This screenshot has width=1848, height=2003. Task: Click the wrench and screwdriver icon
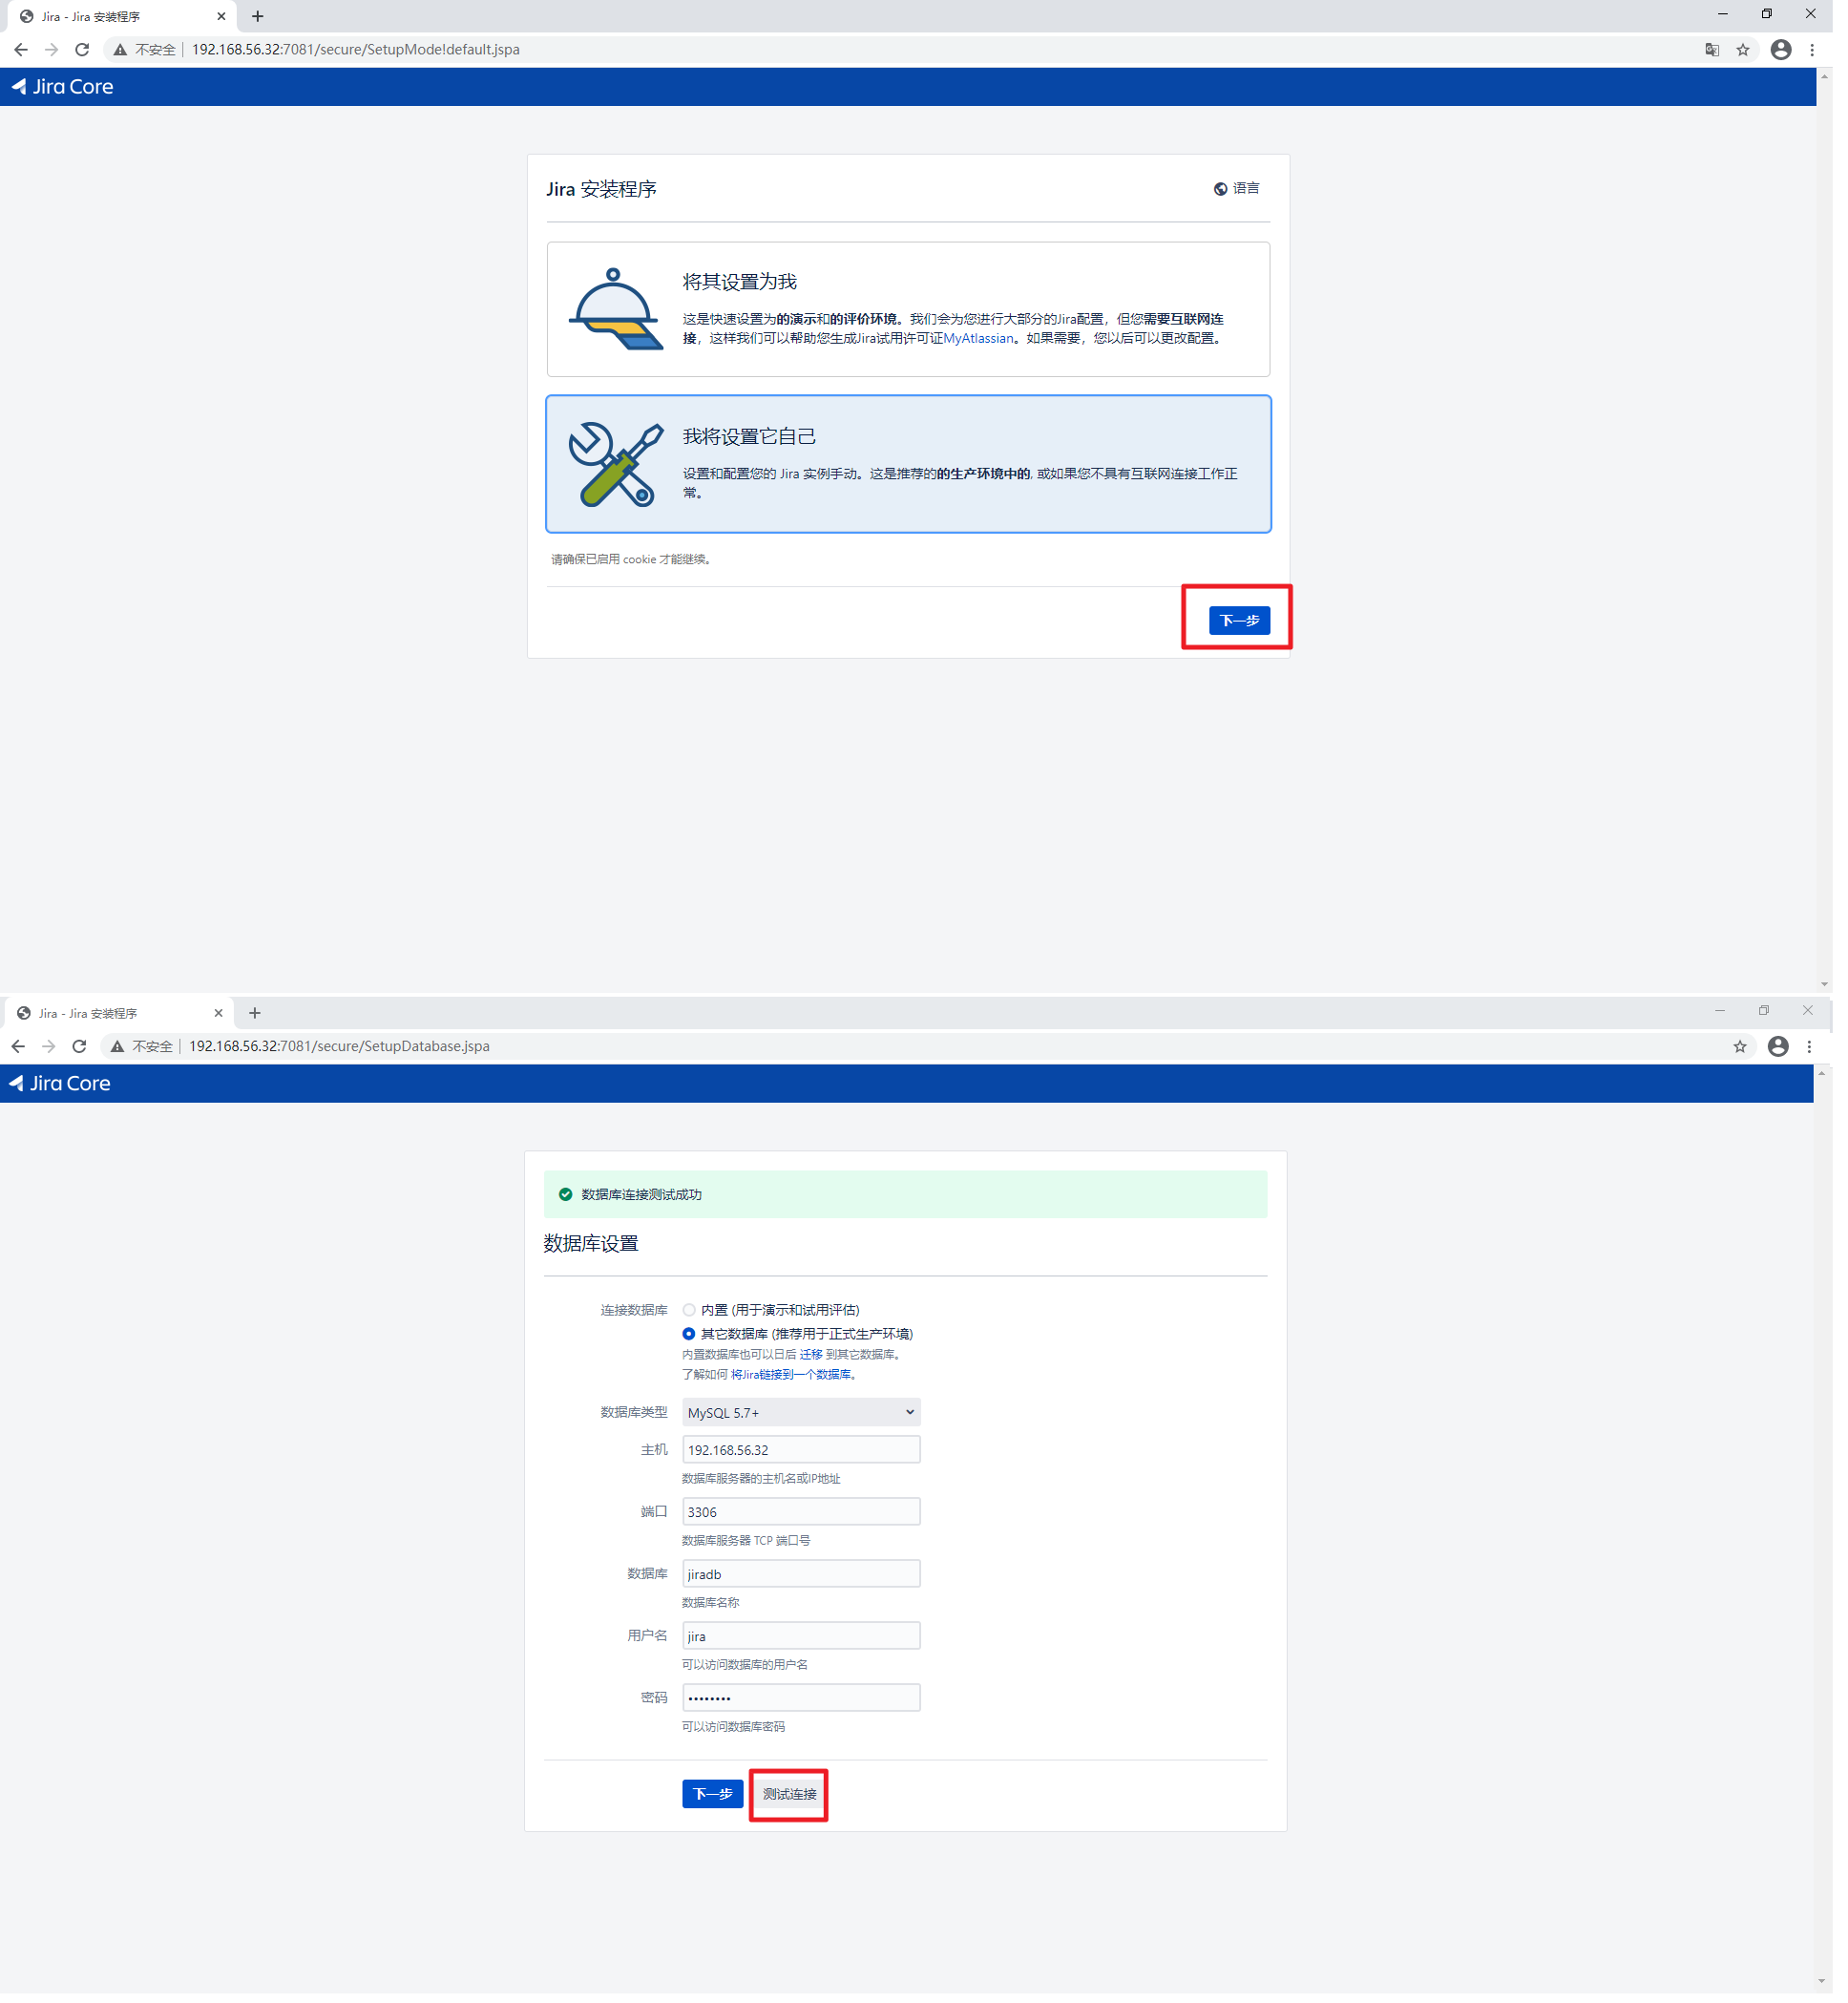tap(620, 467)
